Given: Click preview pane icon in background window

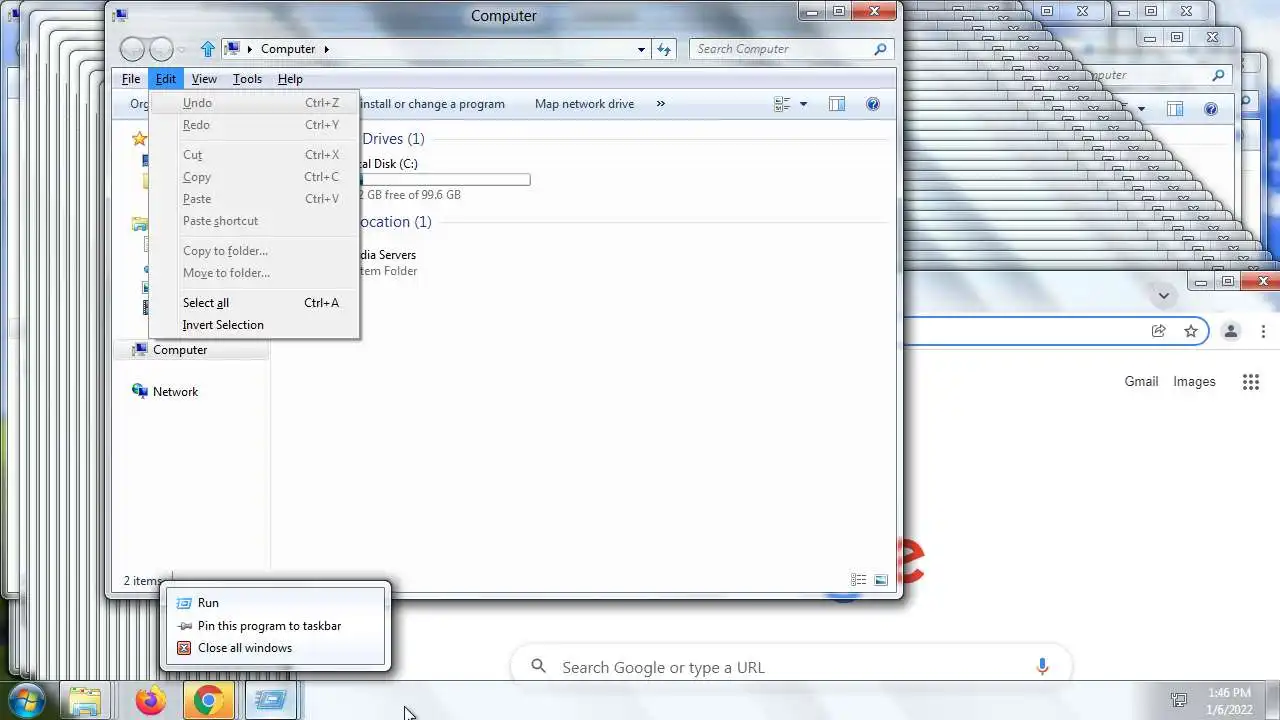Looking at the screenshot, I should (x=1175, y=109).
